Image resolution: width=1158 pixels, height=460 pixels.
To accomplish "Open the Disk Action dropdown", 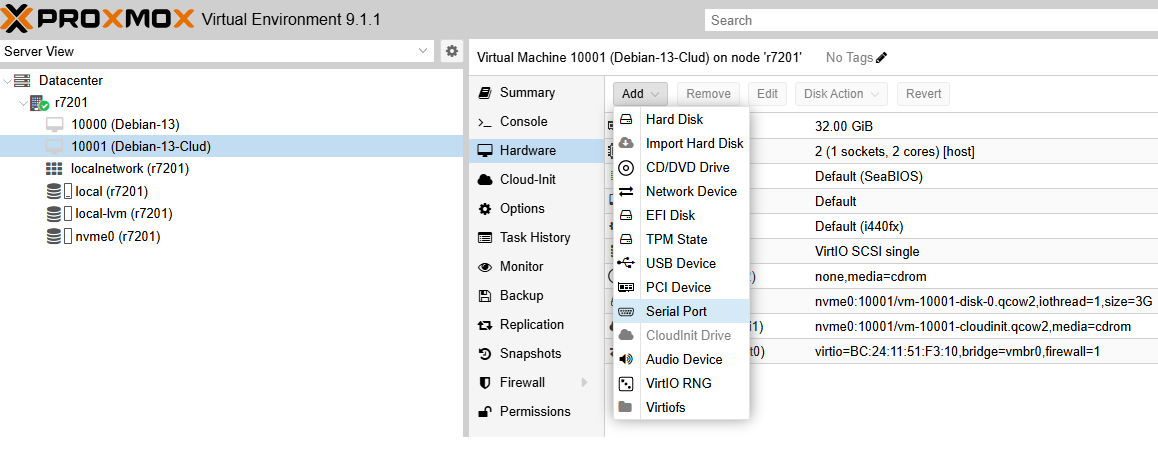I will click(x=841, y=94).
